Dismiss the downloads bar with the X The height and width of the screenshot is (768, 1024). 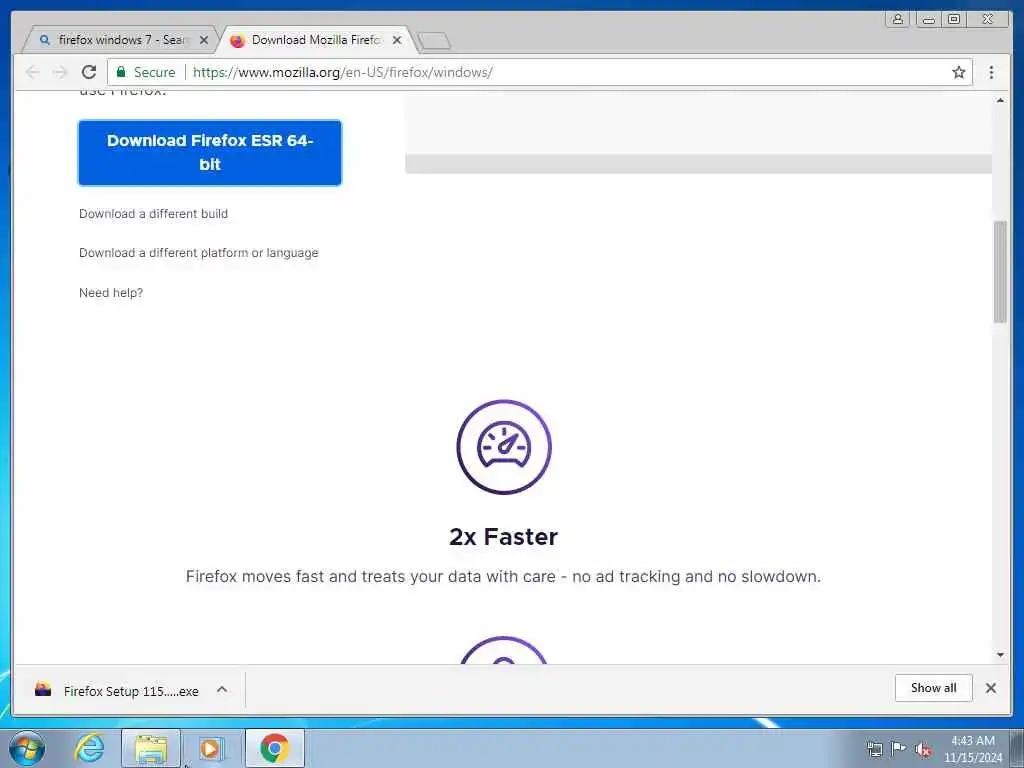991,688
